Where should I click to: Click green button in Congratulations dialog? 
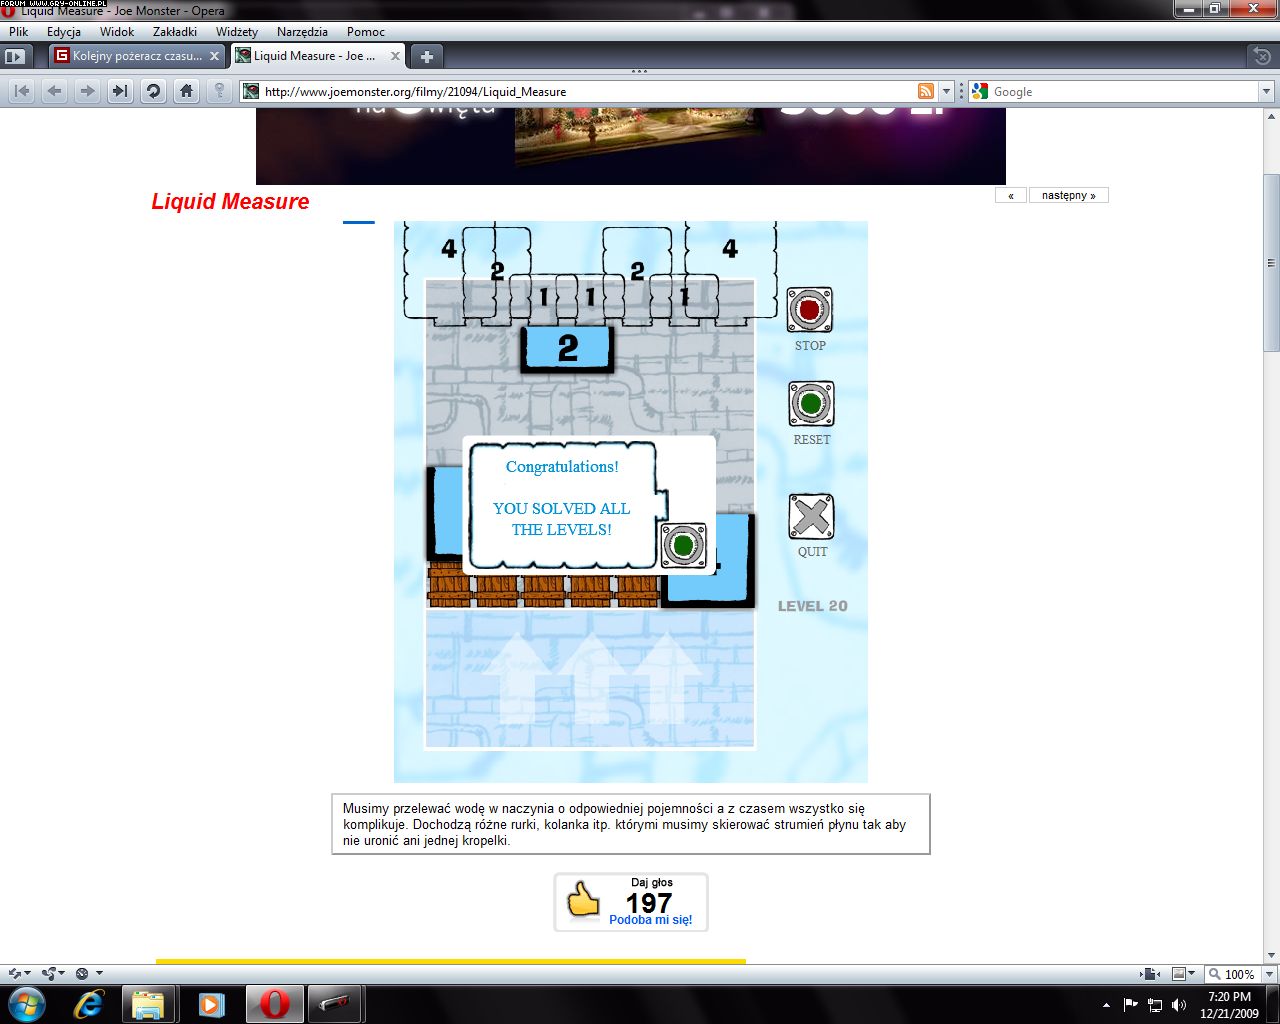click(x=684, y=546)
